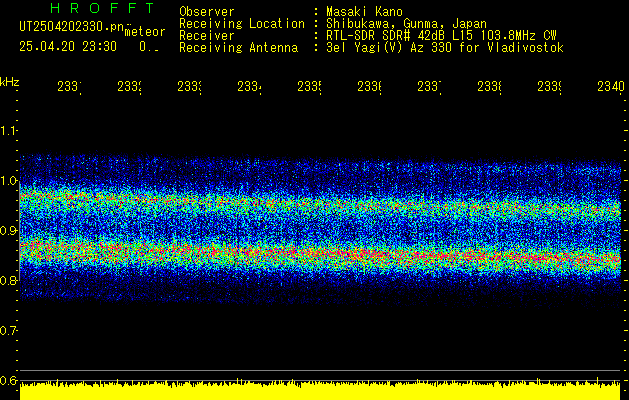629x400 pixels.
Task: Click the 0.9 frequency axis label
Action: (8, 230)
